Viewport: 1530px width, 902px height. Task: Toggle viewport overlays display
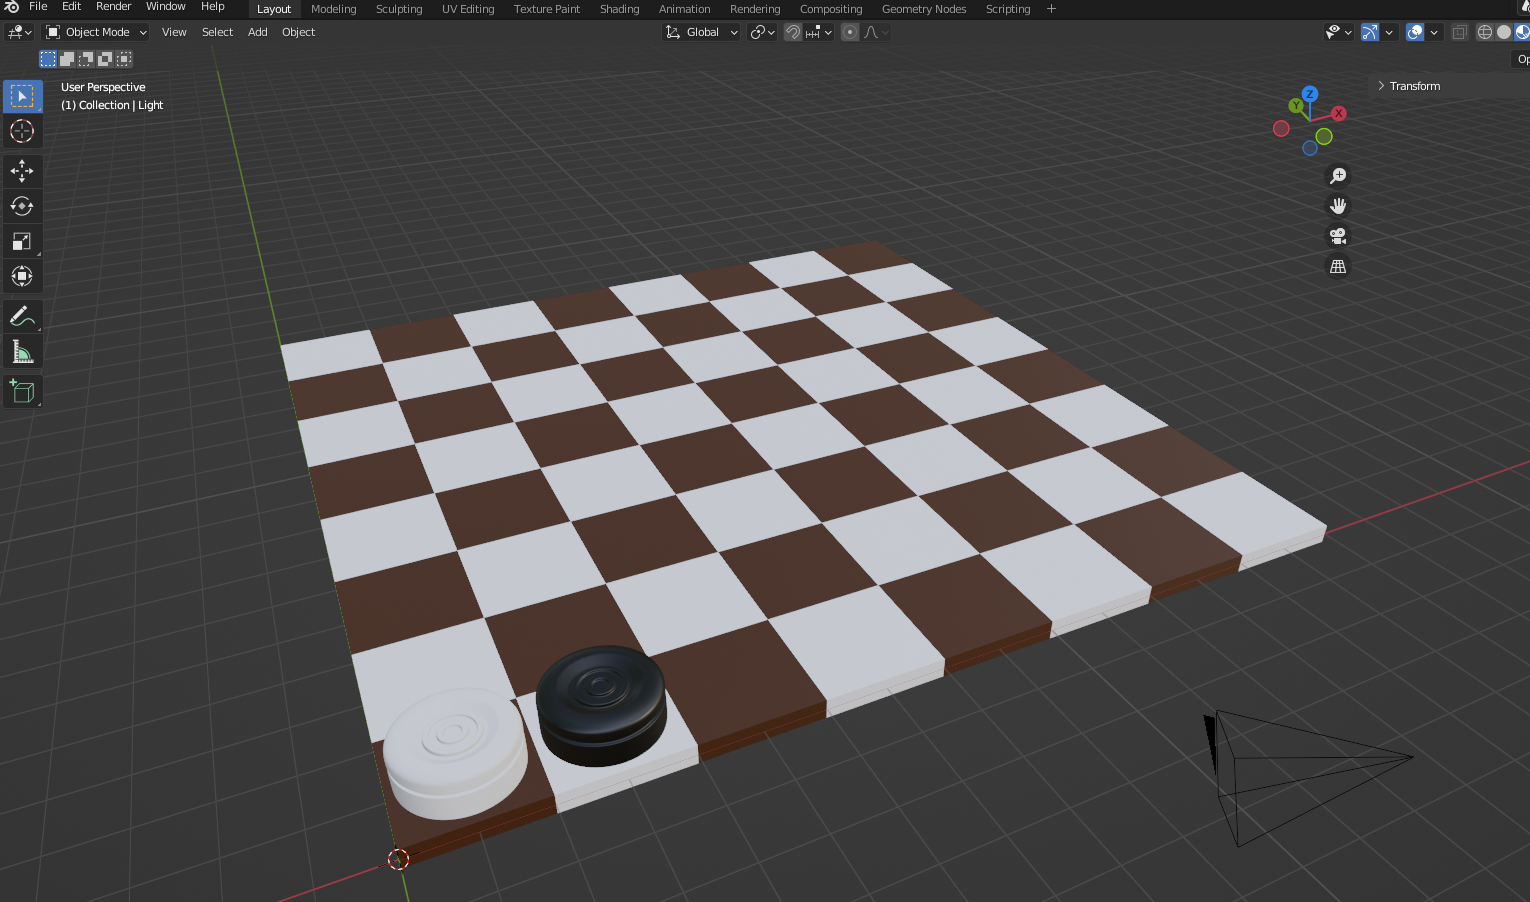pos(1415,32)
